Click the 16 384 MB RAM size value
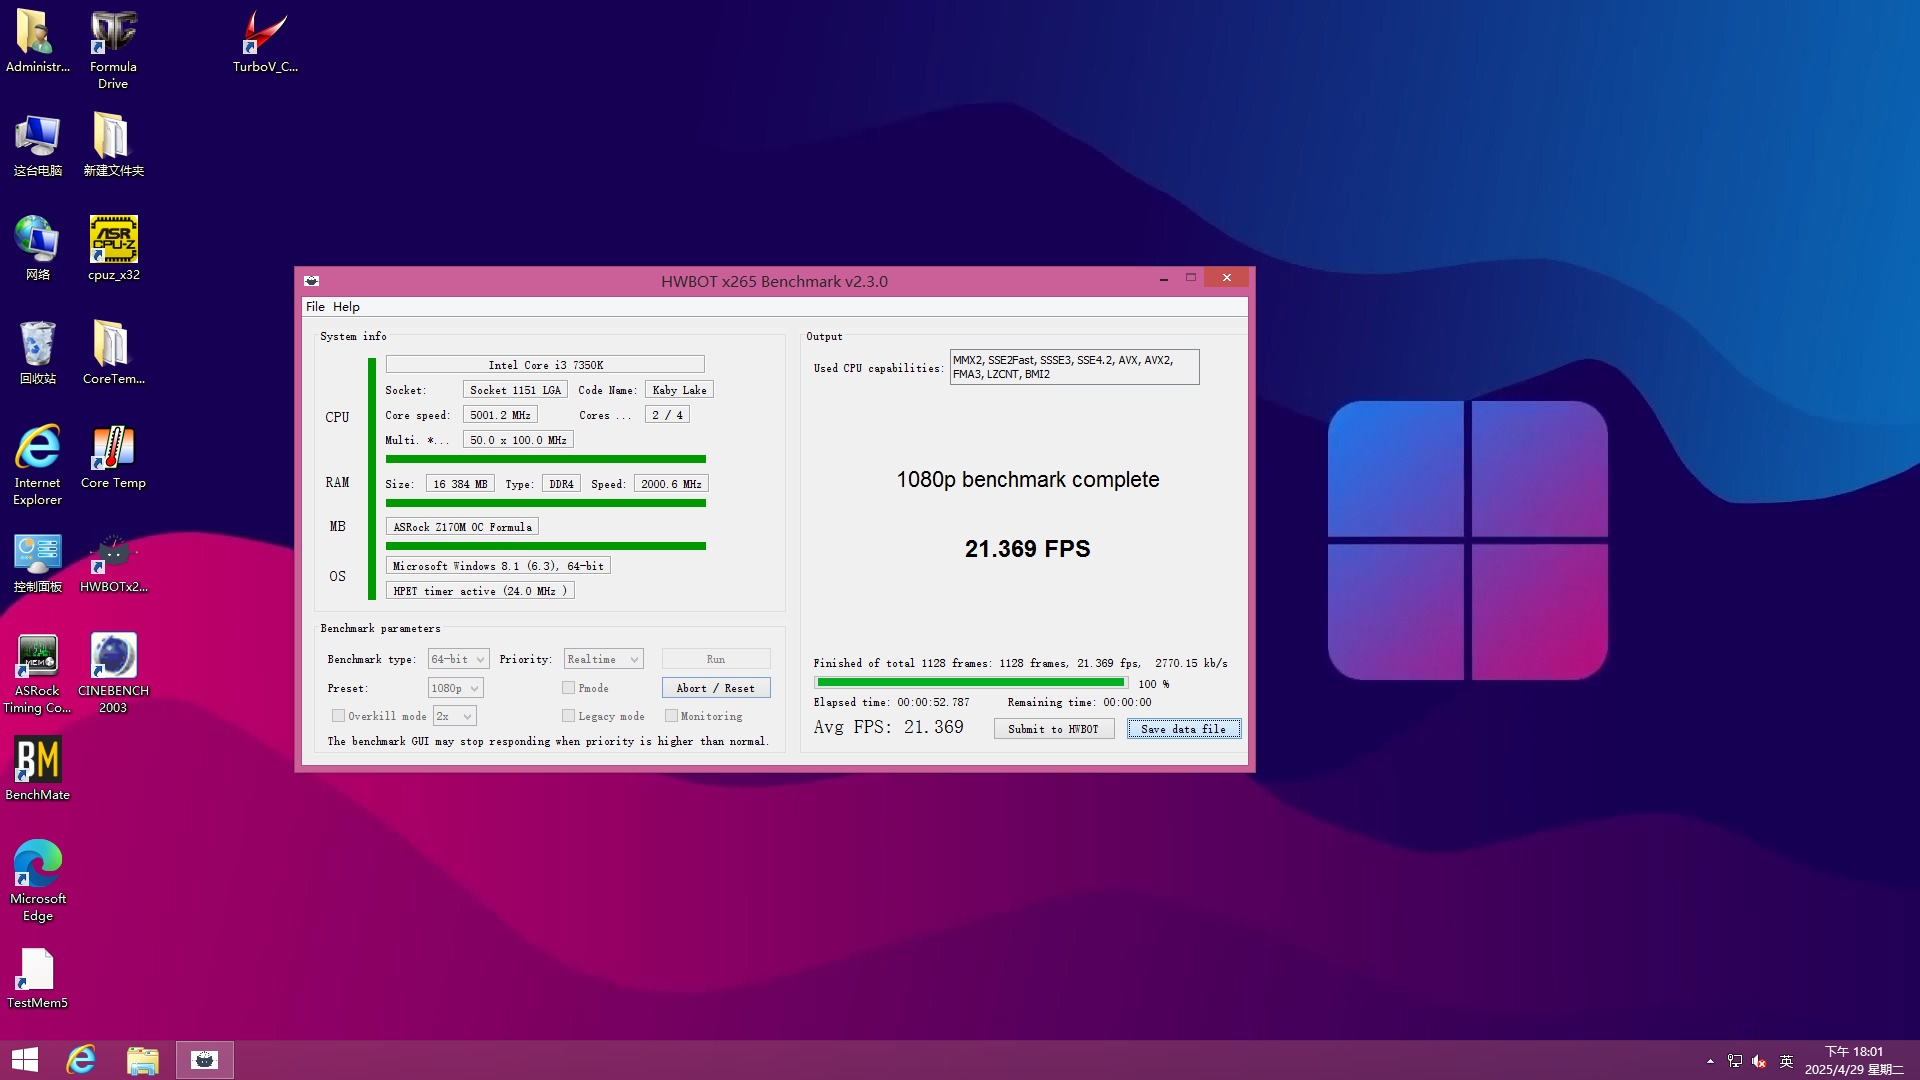The image size is (1920, 1080). pyautogui.click(x=460, y=484)
